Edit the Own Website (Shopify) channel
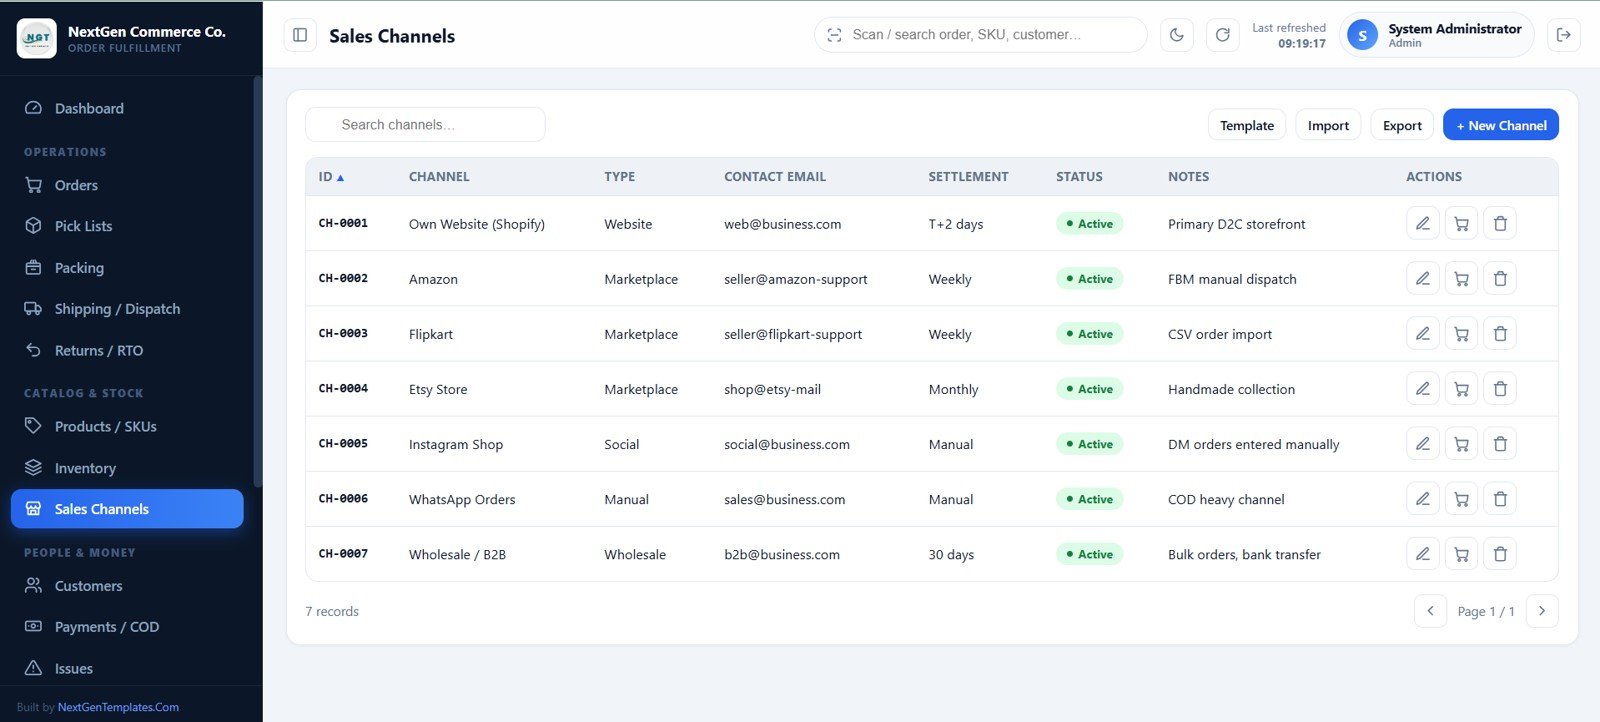The height and width of the screenshot is (722, 1600). (1422, 223)
